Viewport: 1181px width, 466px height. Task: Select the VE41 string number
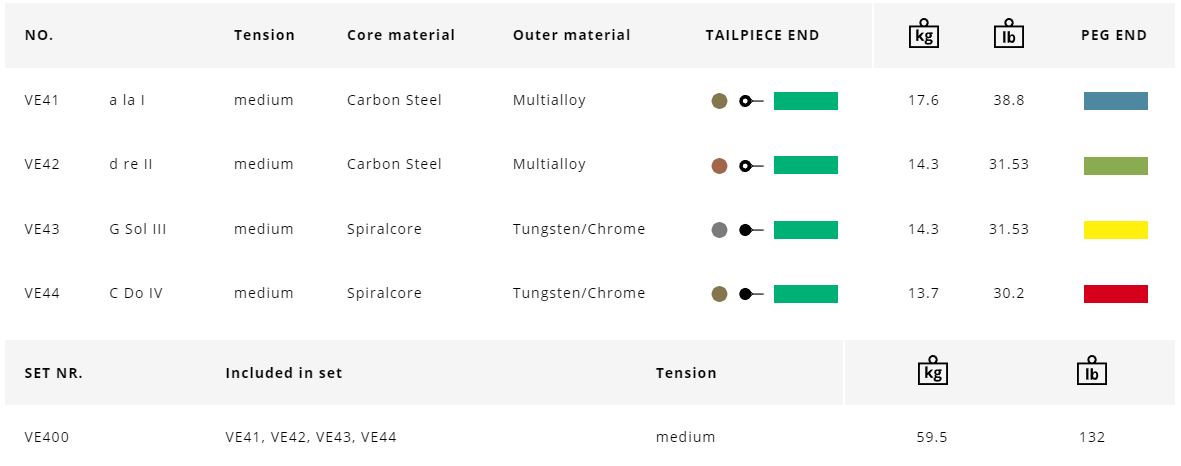coord(42,100)
